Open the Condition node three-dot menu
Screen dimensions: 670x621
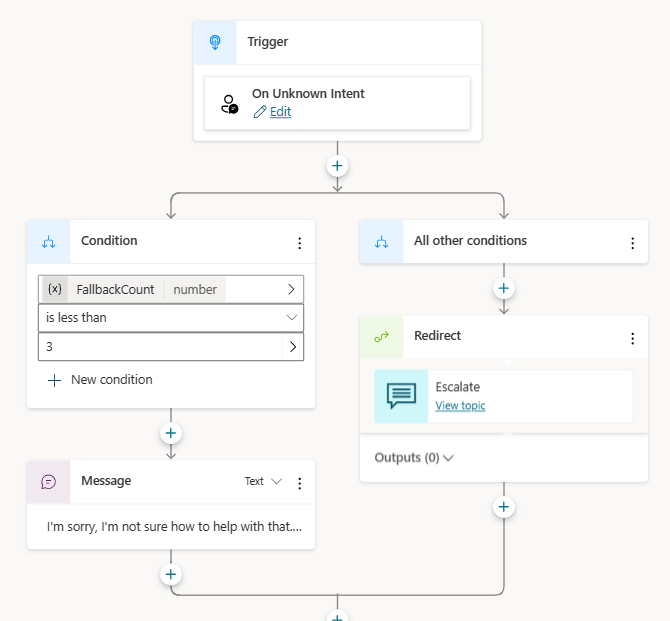pos(299,242)
